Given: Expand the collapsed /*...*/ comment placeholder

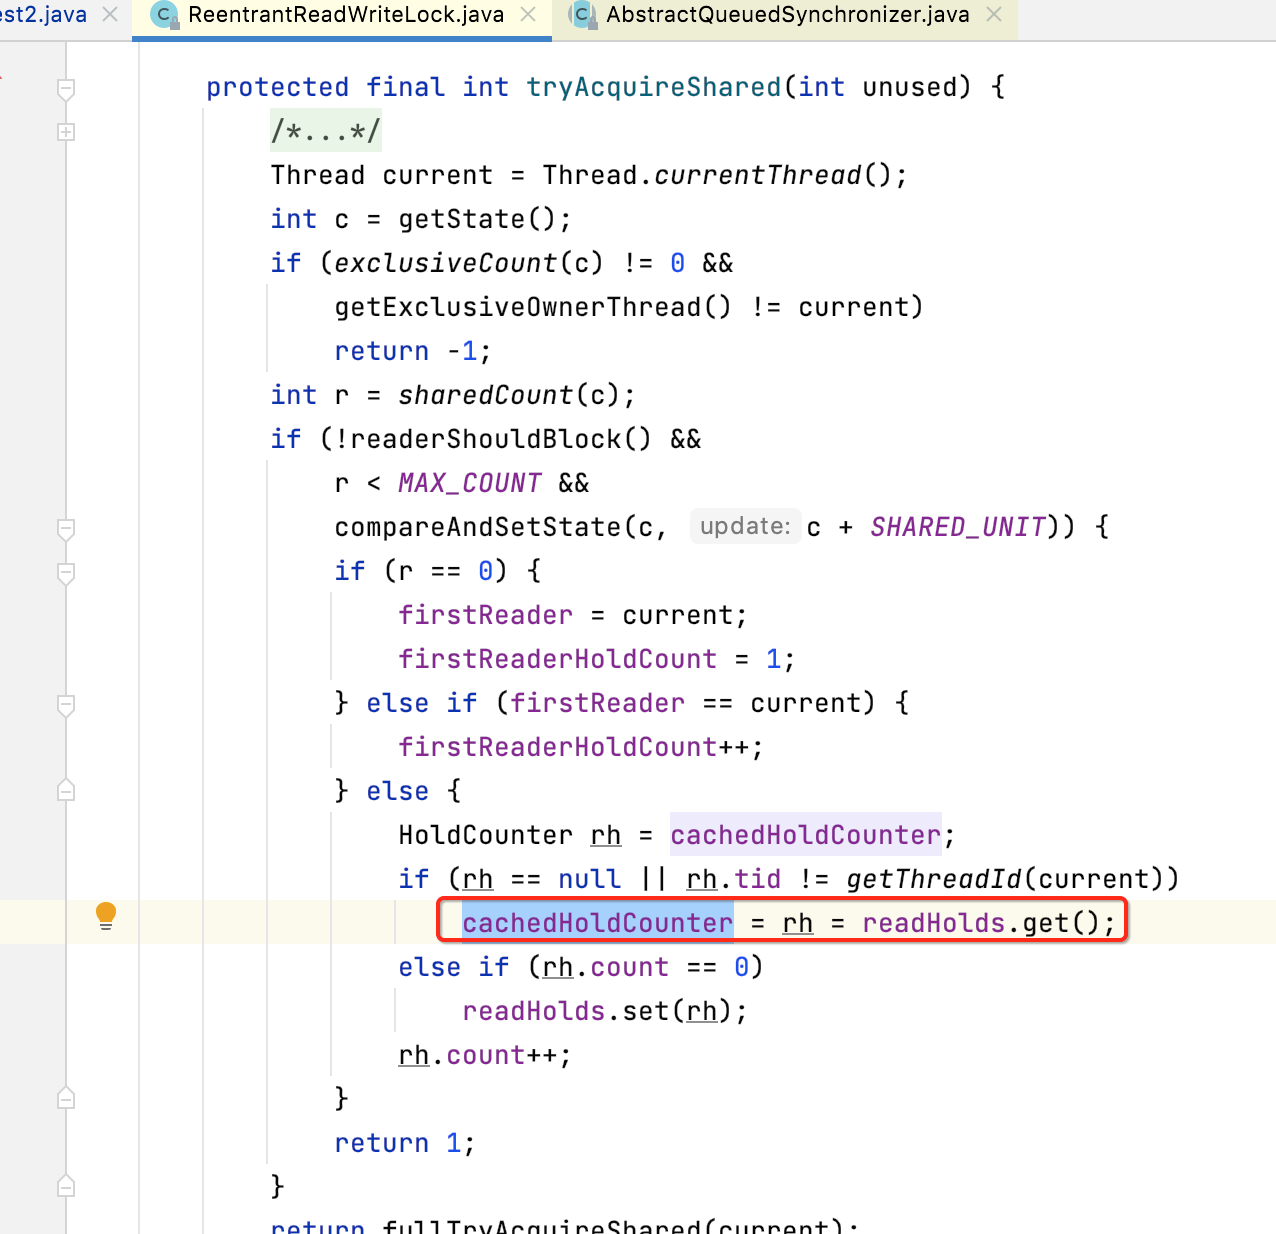Looking at the screenshot, I should point(325,131).
